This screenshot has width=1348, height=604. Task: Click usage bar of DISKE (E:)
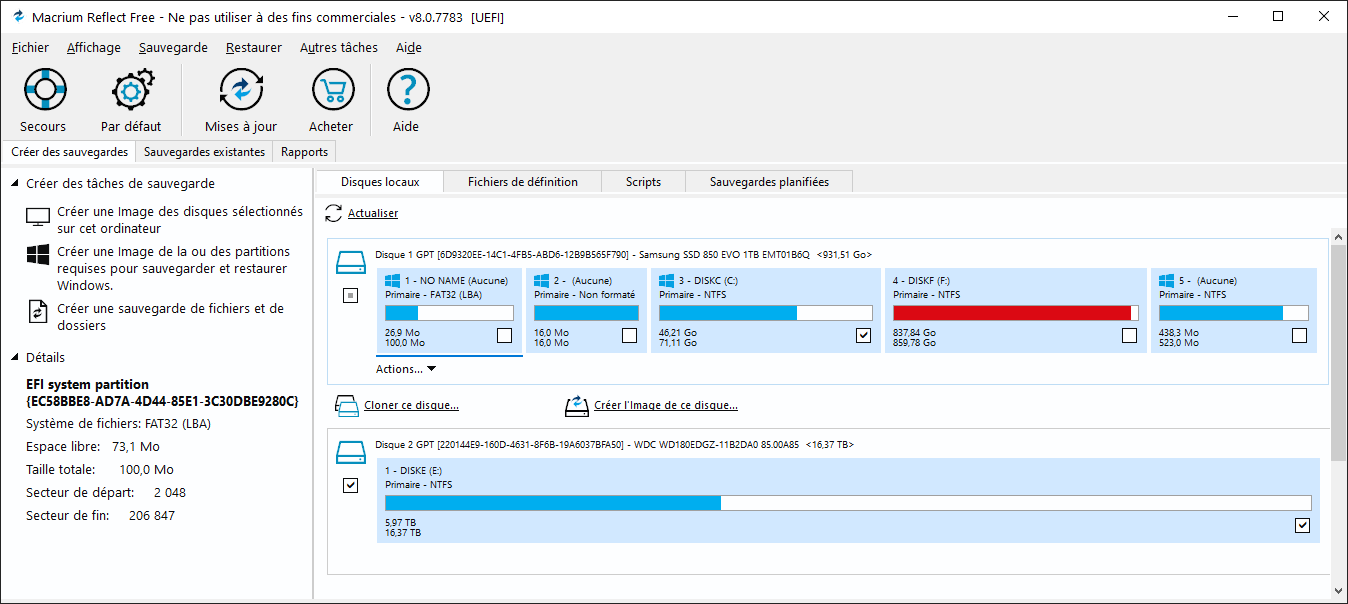click(x=848, y=503)
